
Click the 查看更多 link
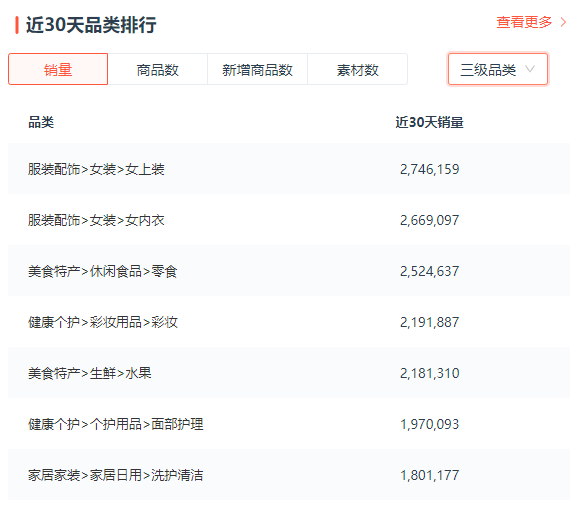click(x=524, y=22)
